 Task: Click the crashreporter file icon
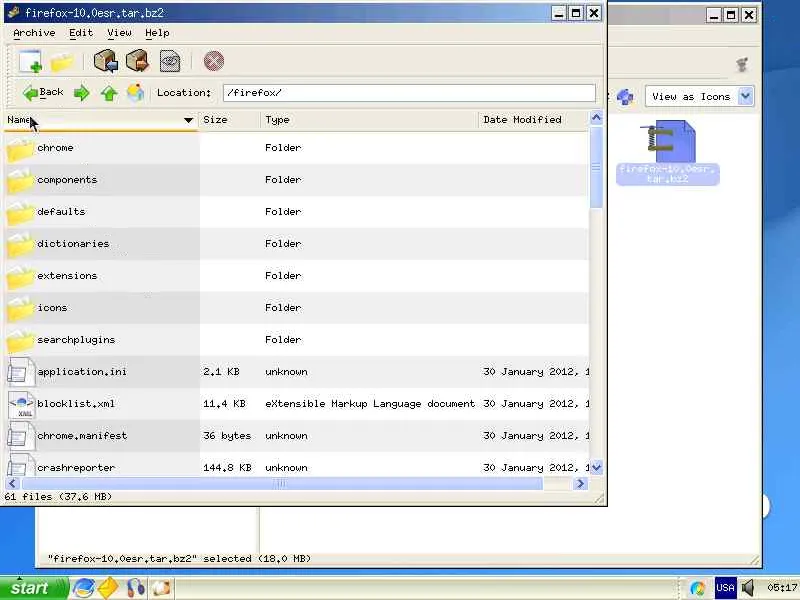click(x=20, y=465)
